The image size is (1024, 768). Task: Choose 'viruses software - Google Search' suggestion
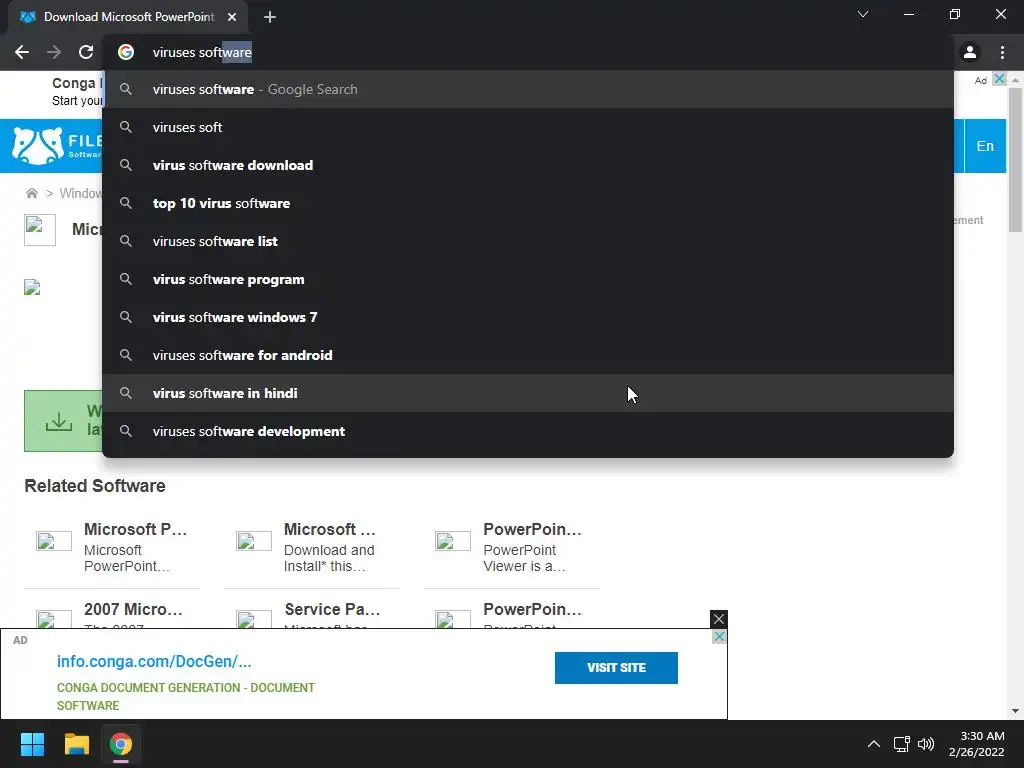528,89
